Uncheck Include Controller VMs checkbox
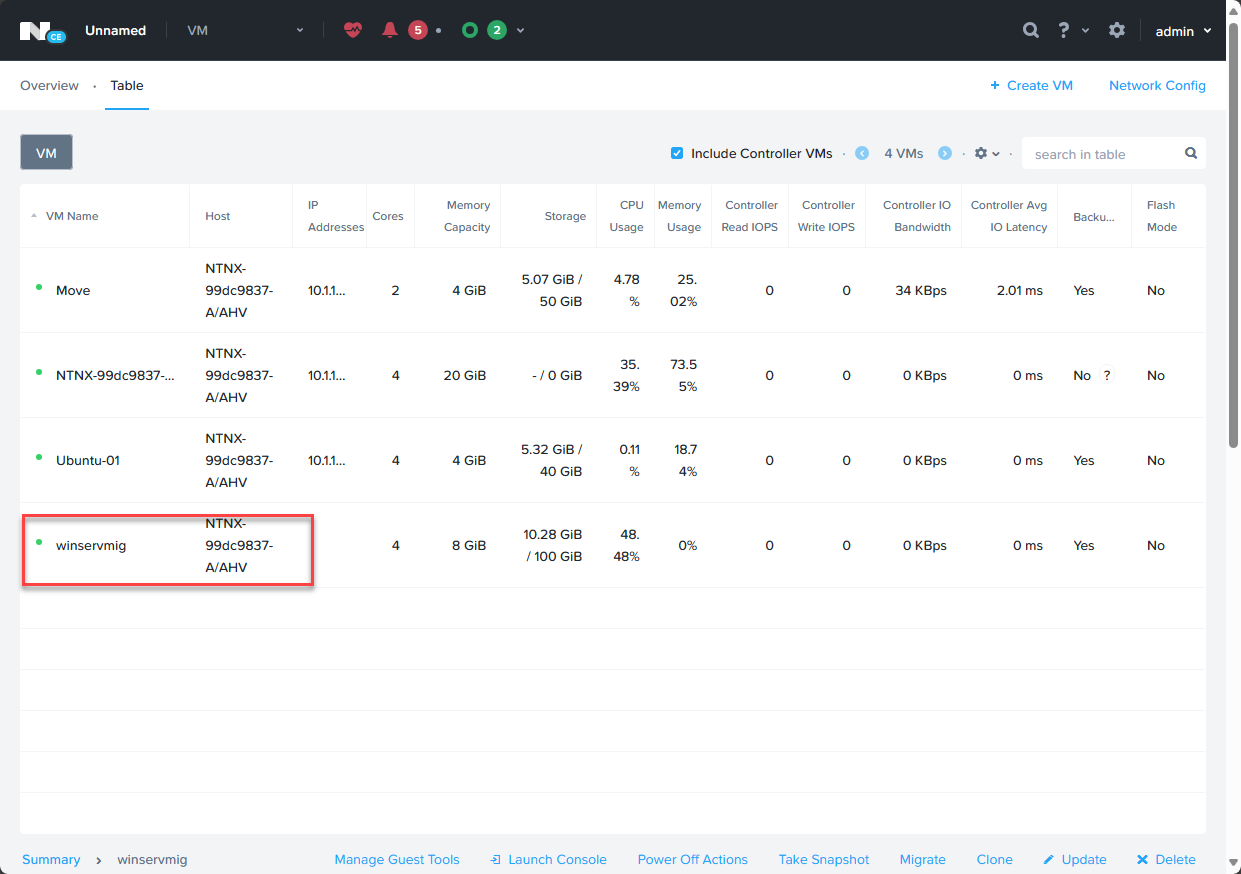Viewport: 1241px width, 874px height. point(677,153)
